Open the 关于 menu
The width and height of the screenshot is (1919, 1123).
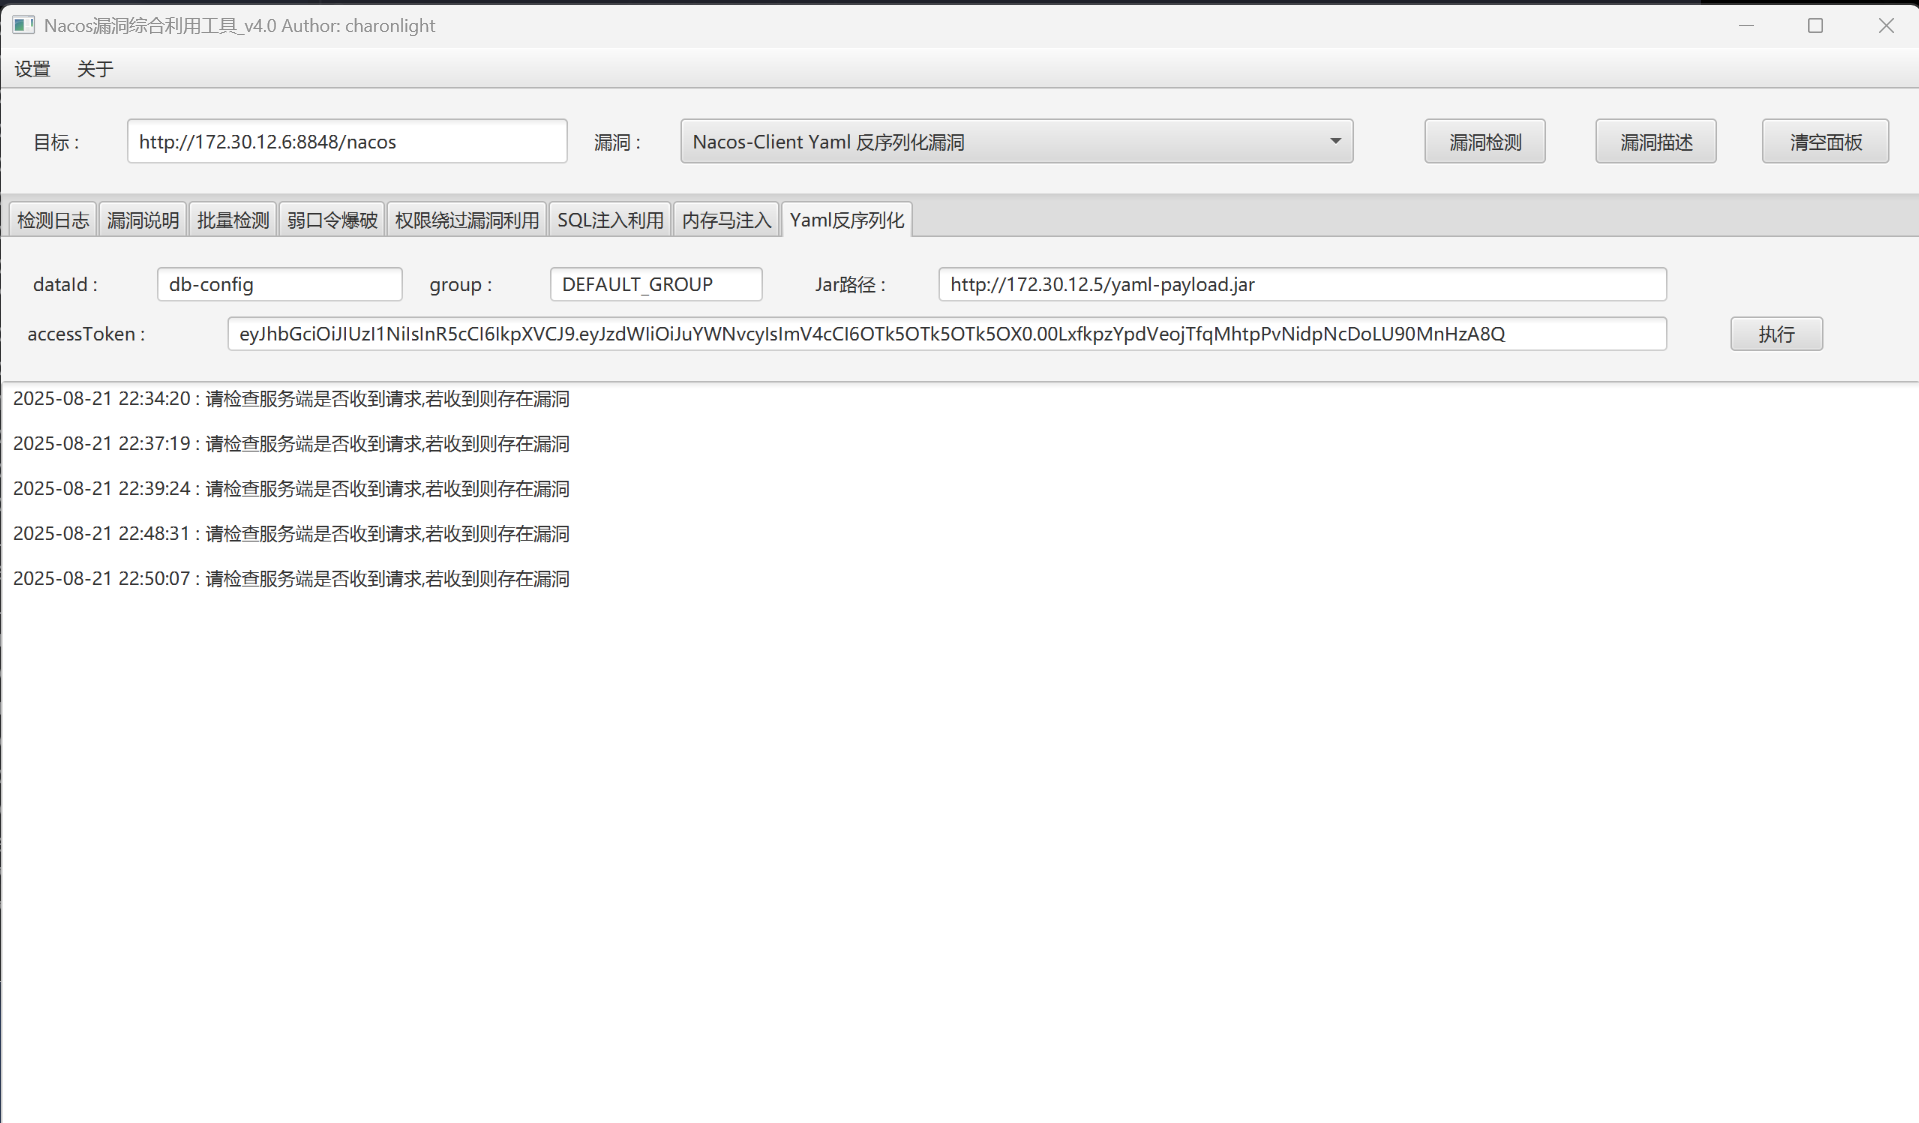tap(95, 69)
